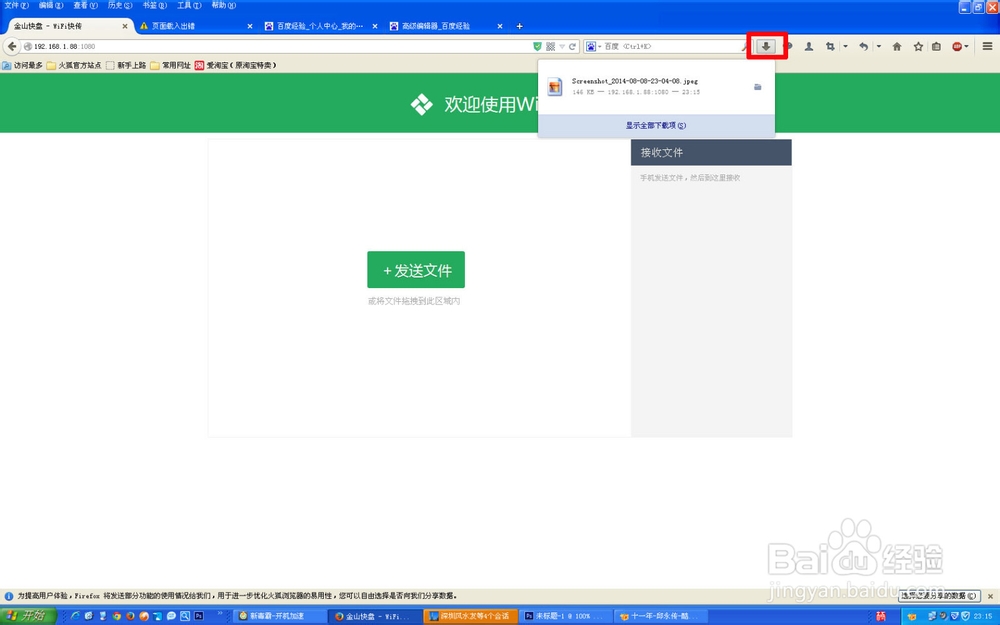Open the Firefox hamburger menu
1000x625 pixels.
coord(987,47)
